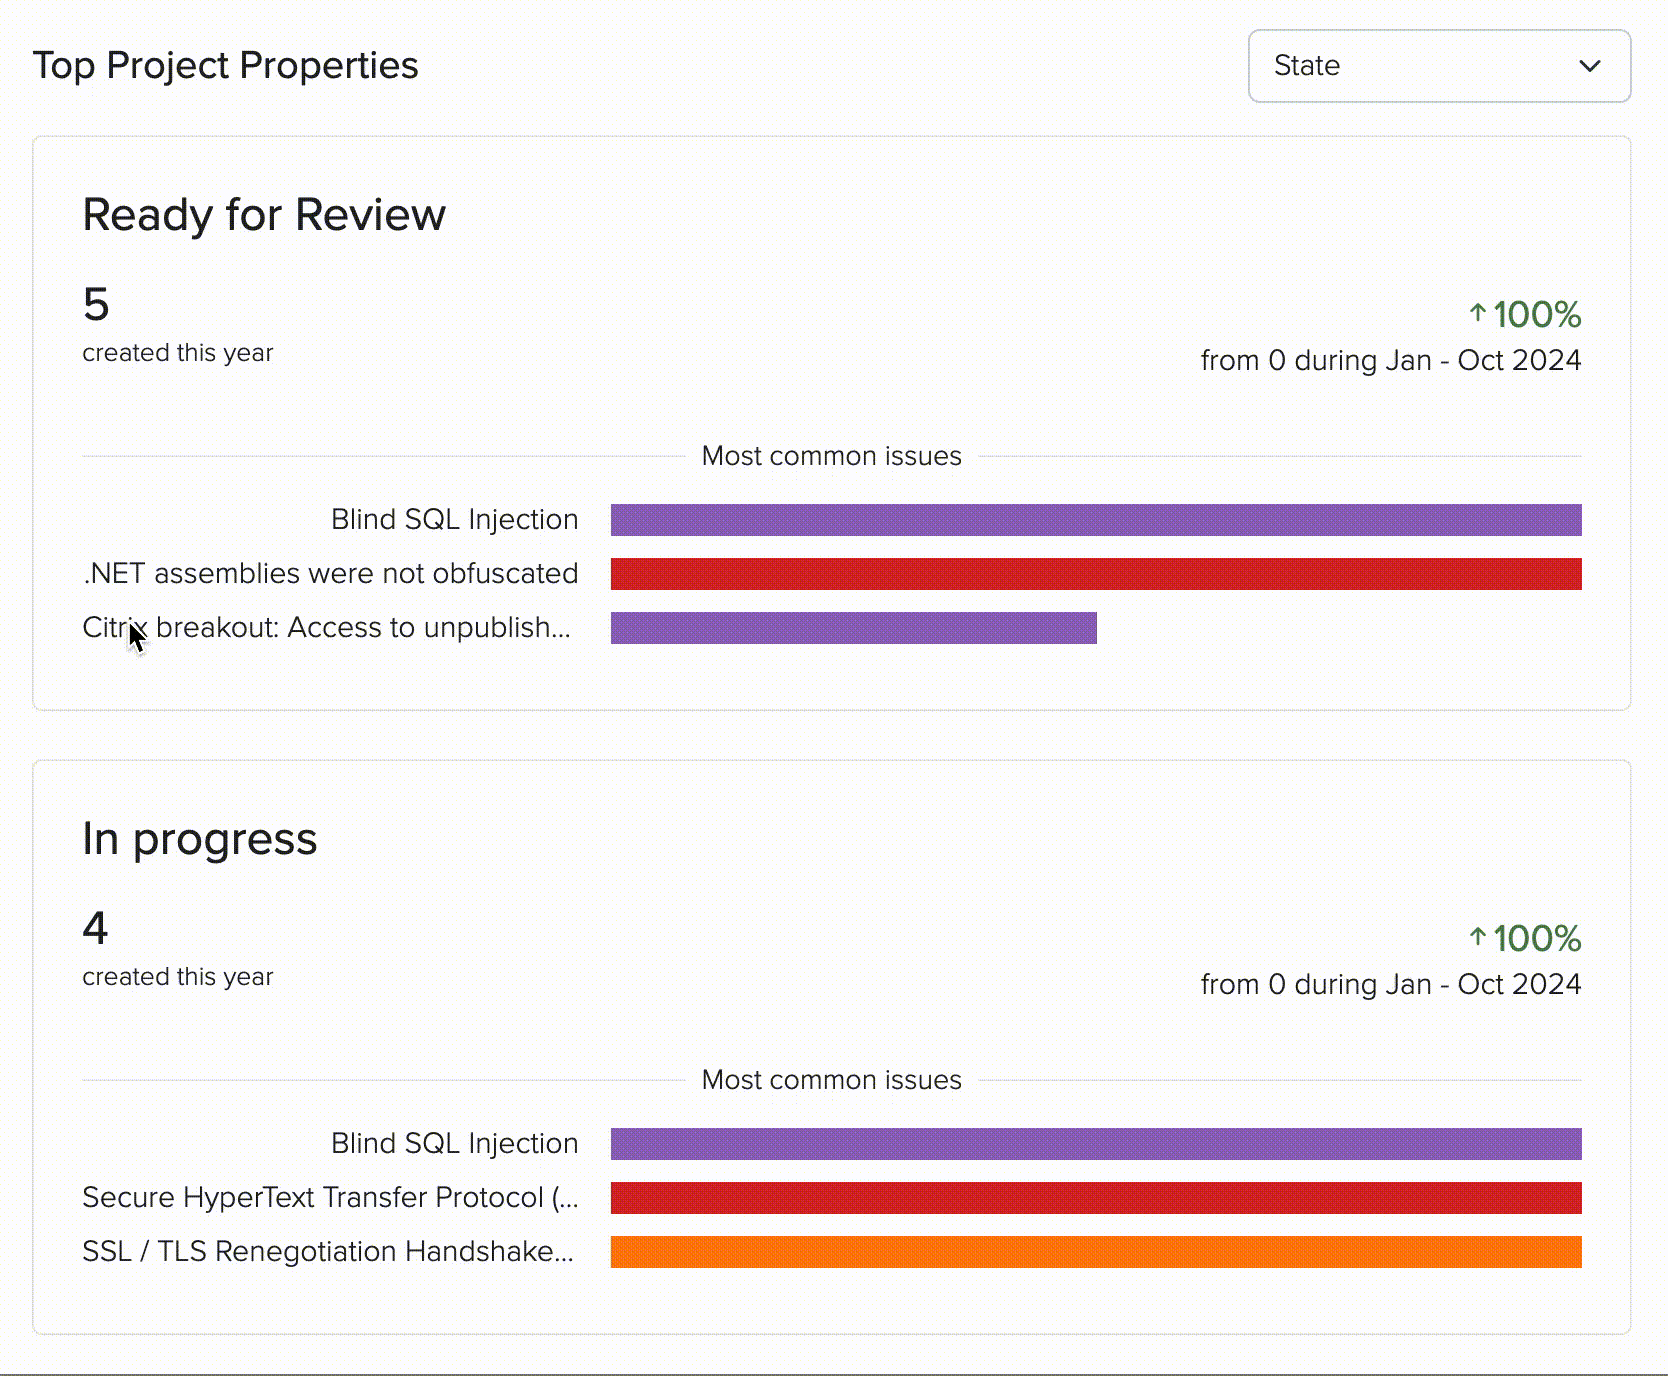Select the State filter combo box
Viewport: 1668px width, 1376px height.
(x=1438, y=66)
